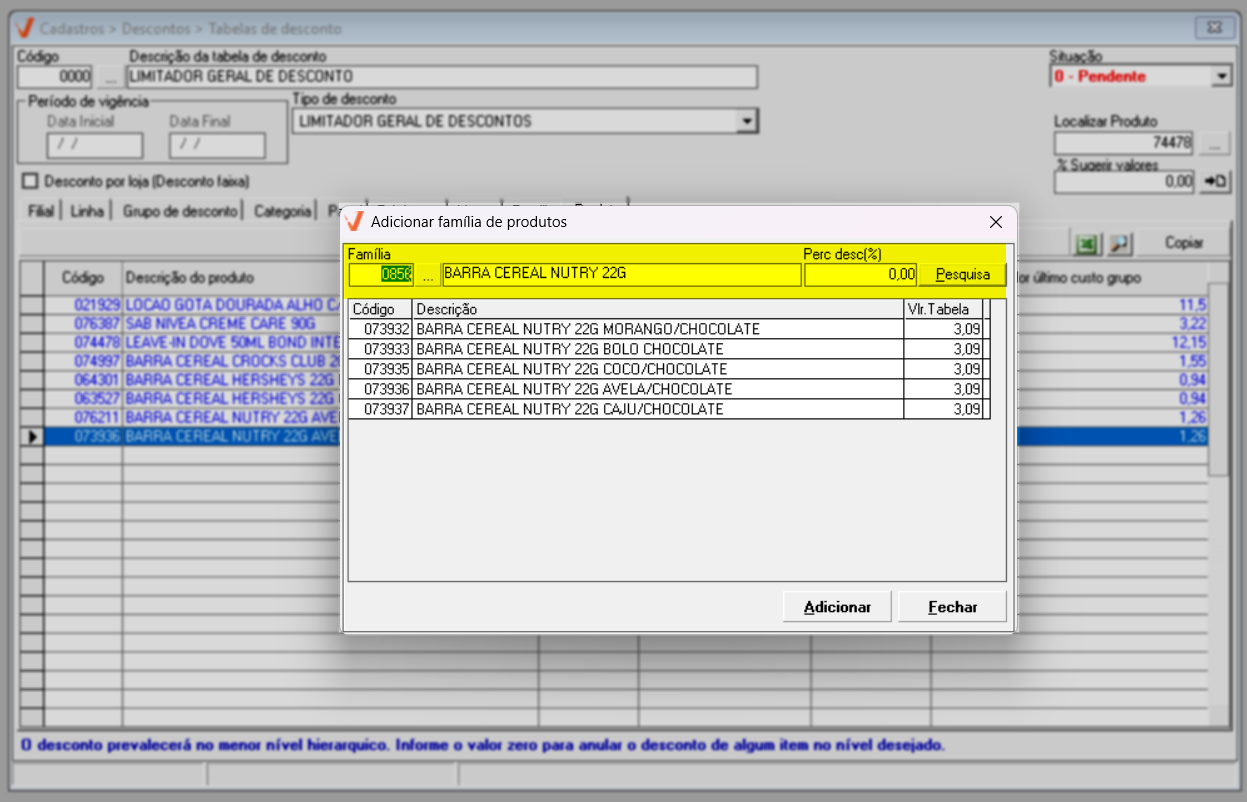The width and height of the screenshot is (1247, 802).
Task: Select the Categoria tab
Action: tap(282, 211)
